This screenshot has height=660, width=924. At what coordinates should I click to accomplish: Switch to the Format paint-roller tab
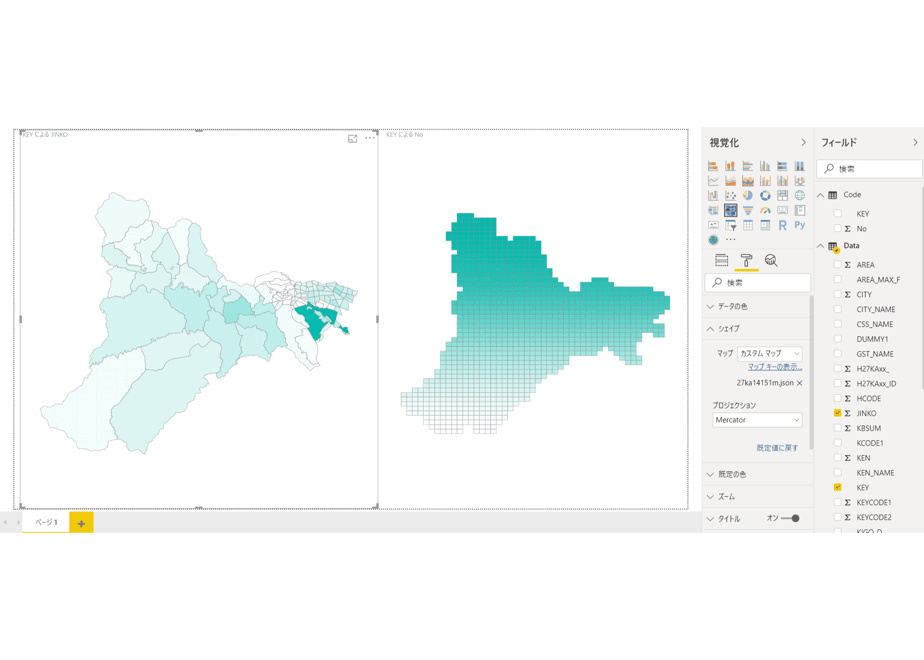tap(746, 260)
